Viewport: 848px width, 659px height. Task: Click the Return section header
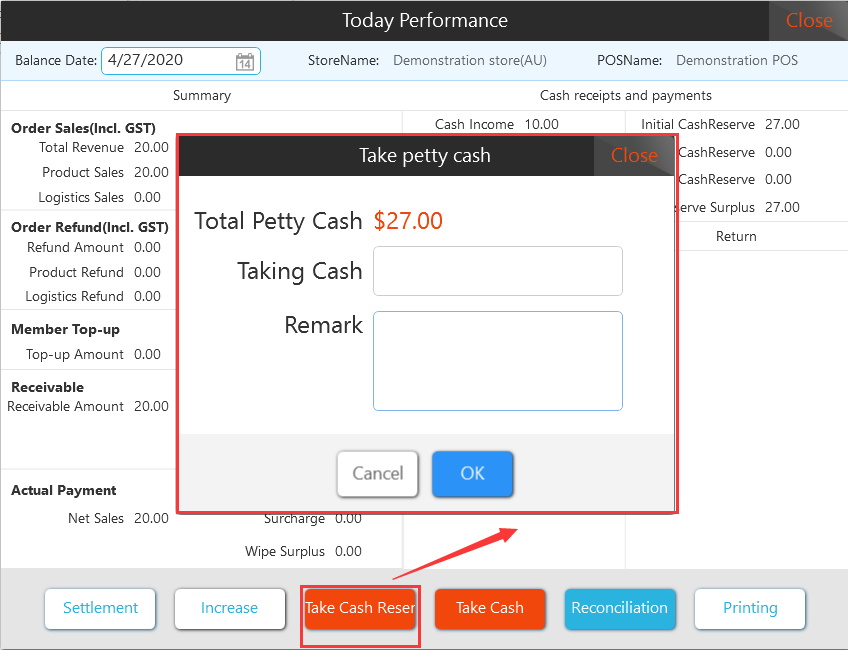736,237
